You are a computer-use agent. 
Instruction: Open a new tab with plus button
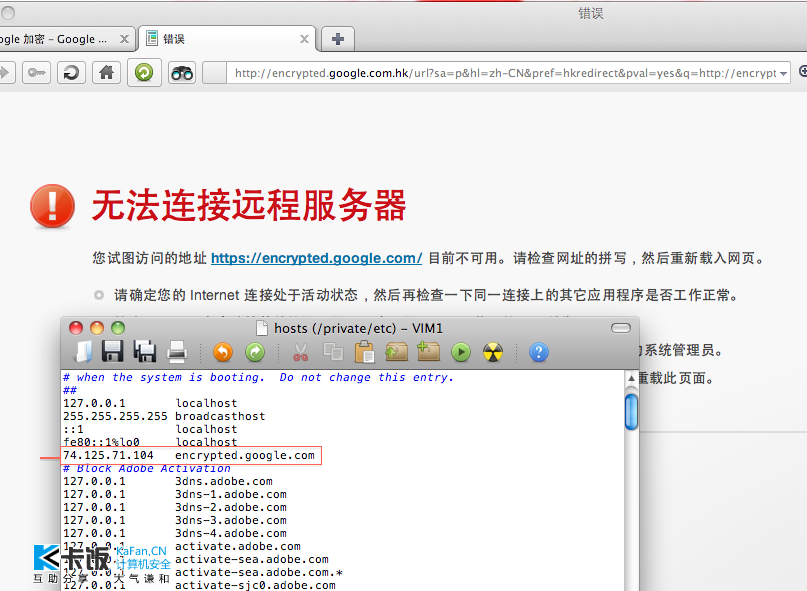[x=338, y=39]
